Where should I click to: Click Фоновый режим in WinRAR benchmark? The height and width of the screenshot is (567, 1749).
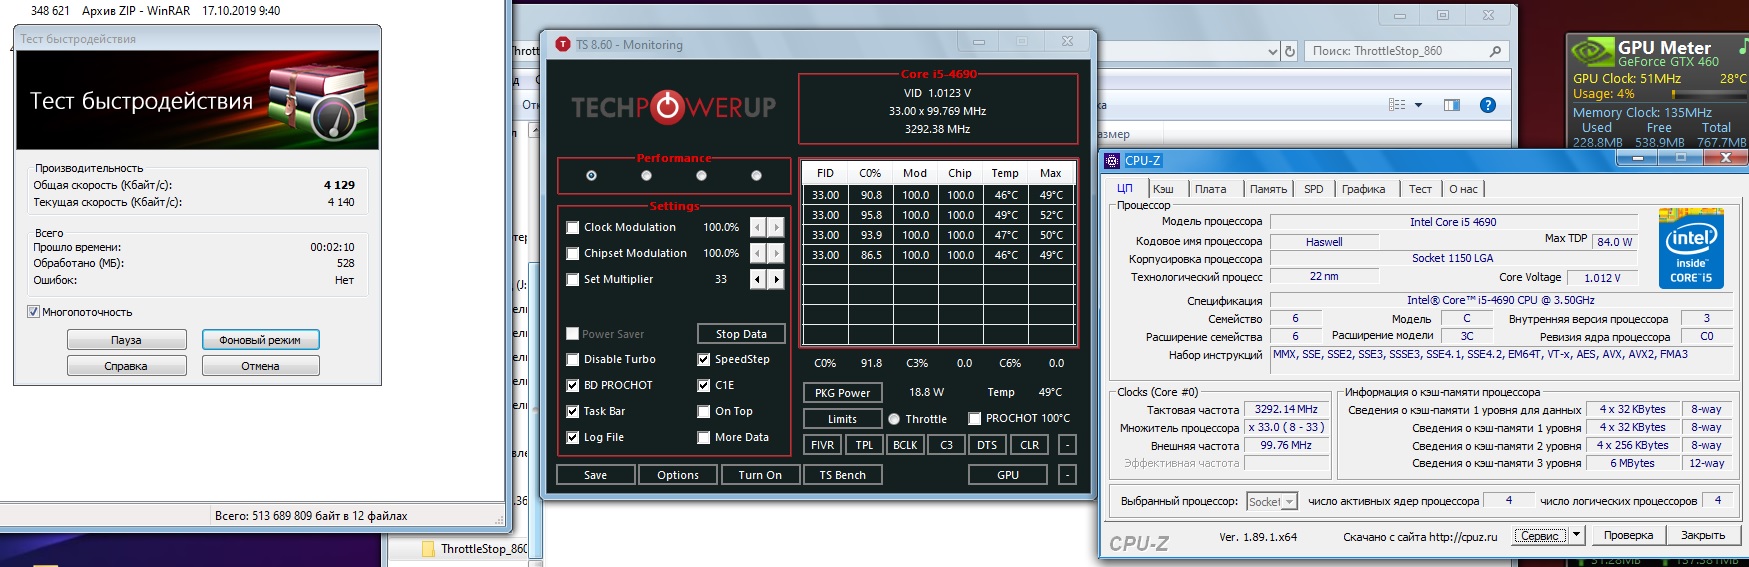tap(260, 340)
